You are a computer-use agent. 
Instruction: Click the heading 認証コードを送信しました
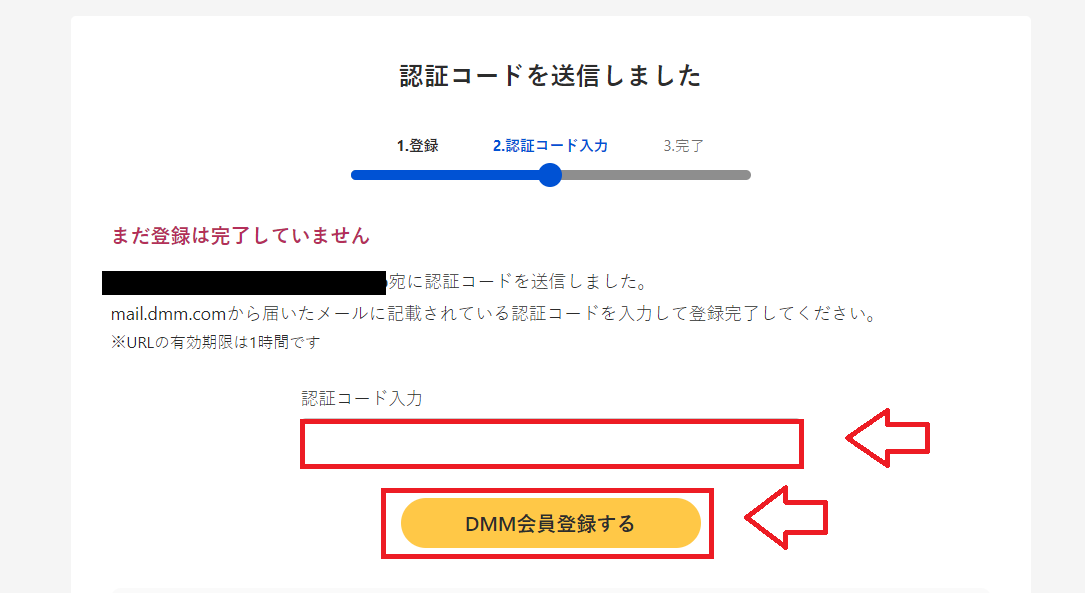pos(550,75)
